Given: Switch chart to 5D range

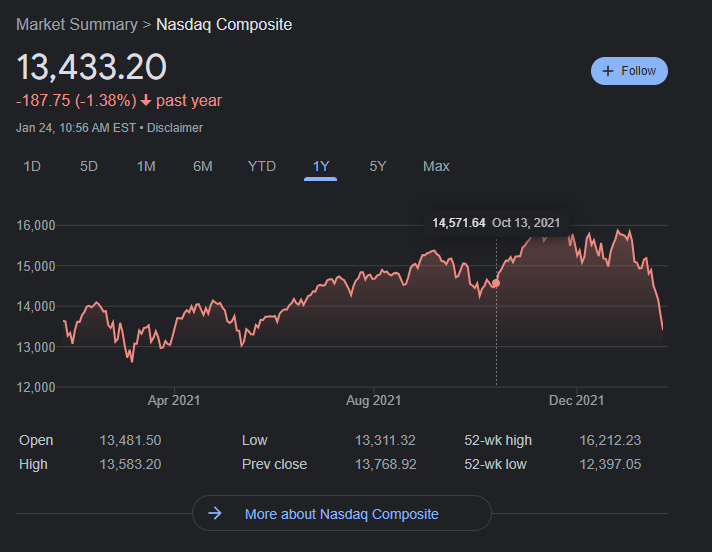Looking at the screenshot, I should (x=89, y=166).
